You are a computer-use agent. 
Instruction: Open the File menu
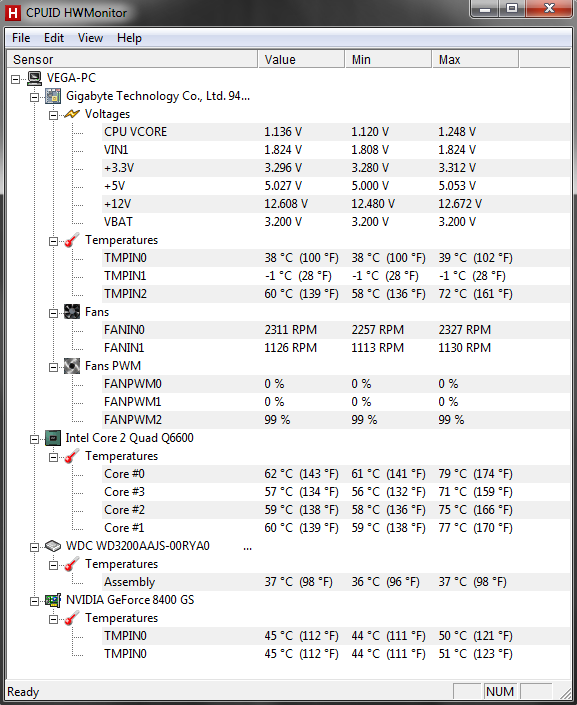pos(21,38)
